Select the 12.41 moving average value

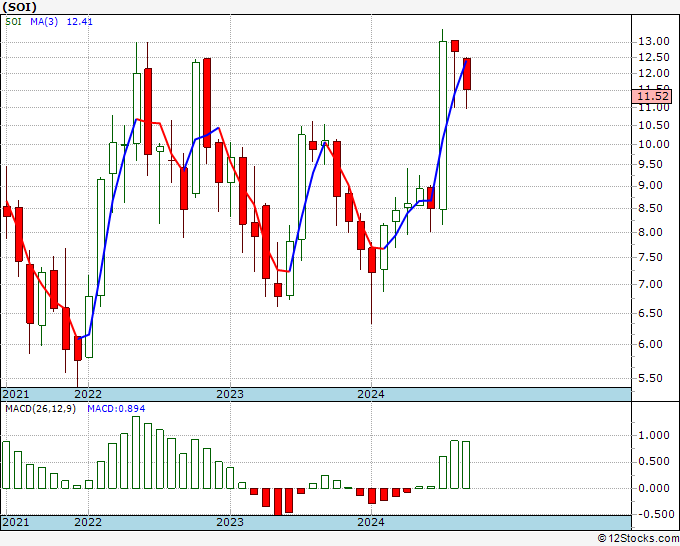point(79,22)
